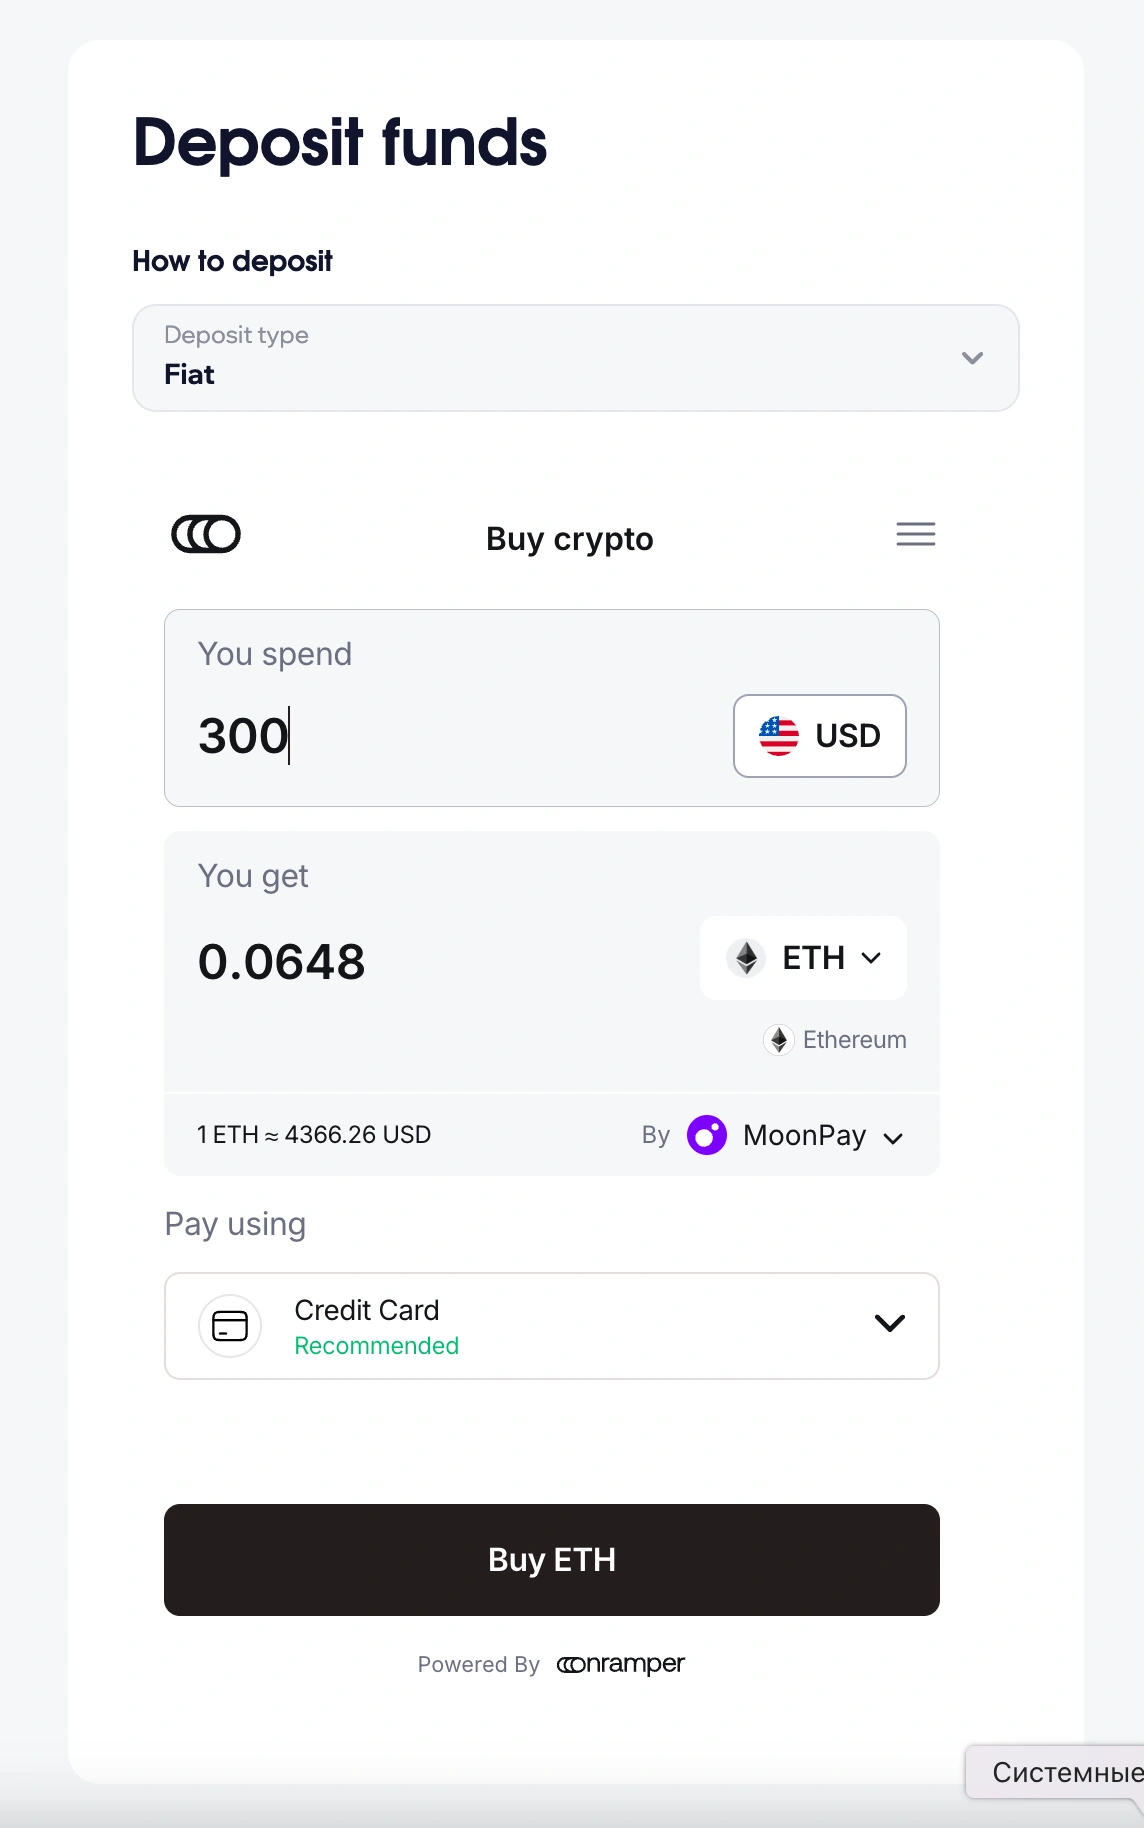
Task: Open the ETH token selector
Action: point(804,958)
